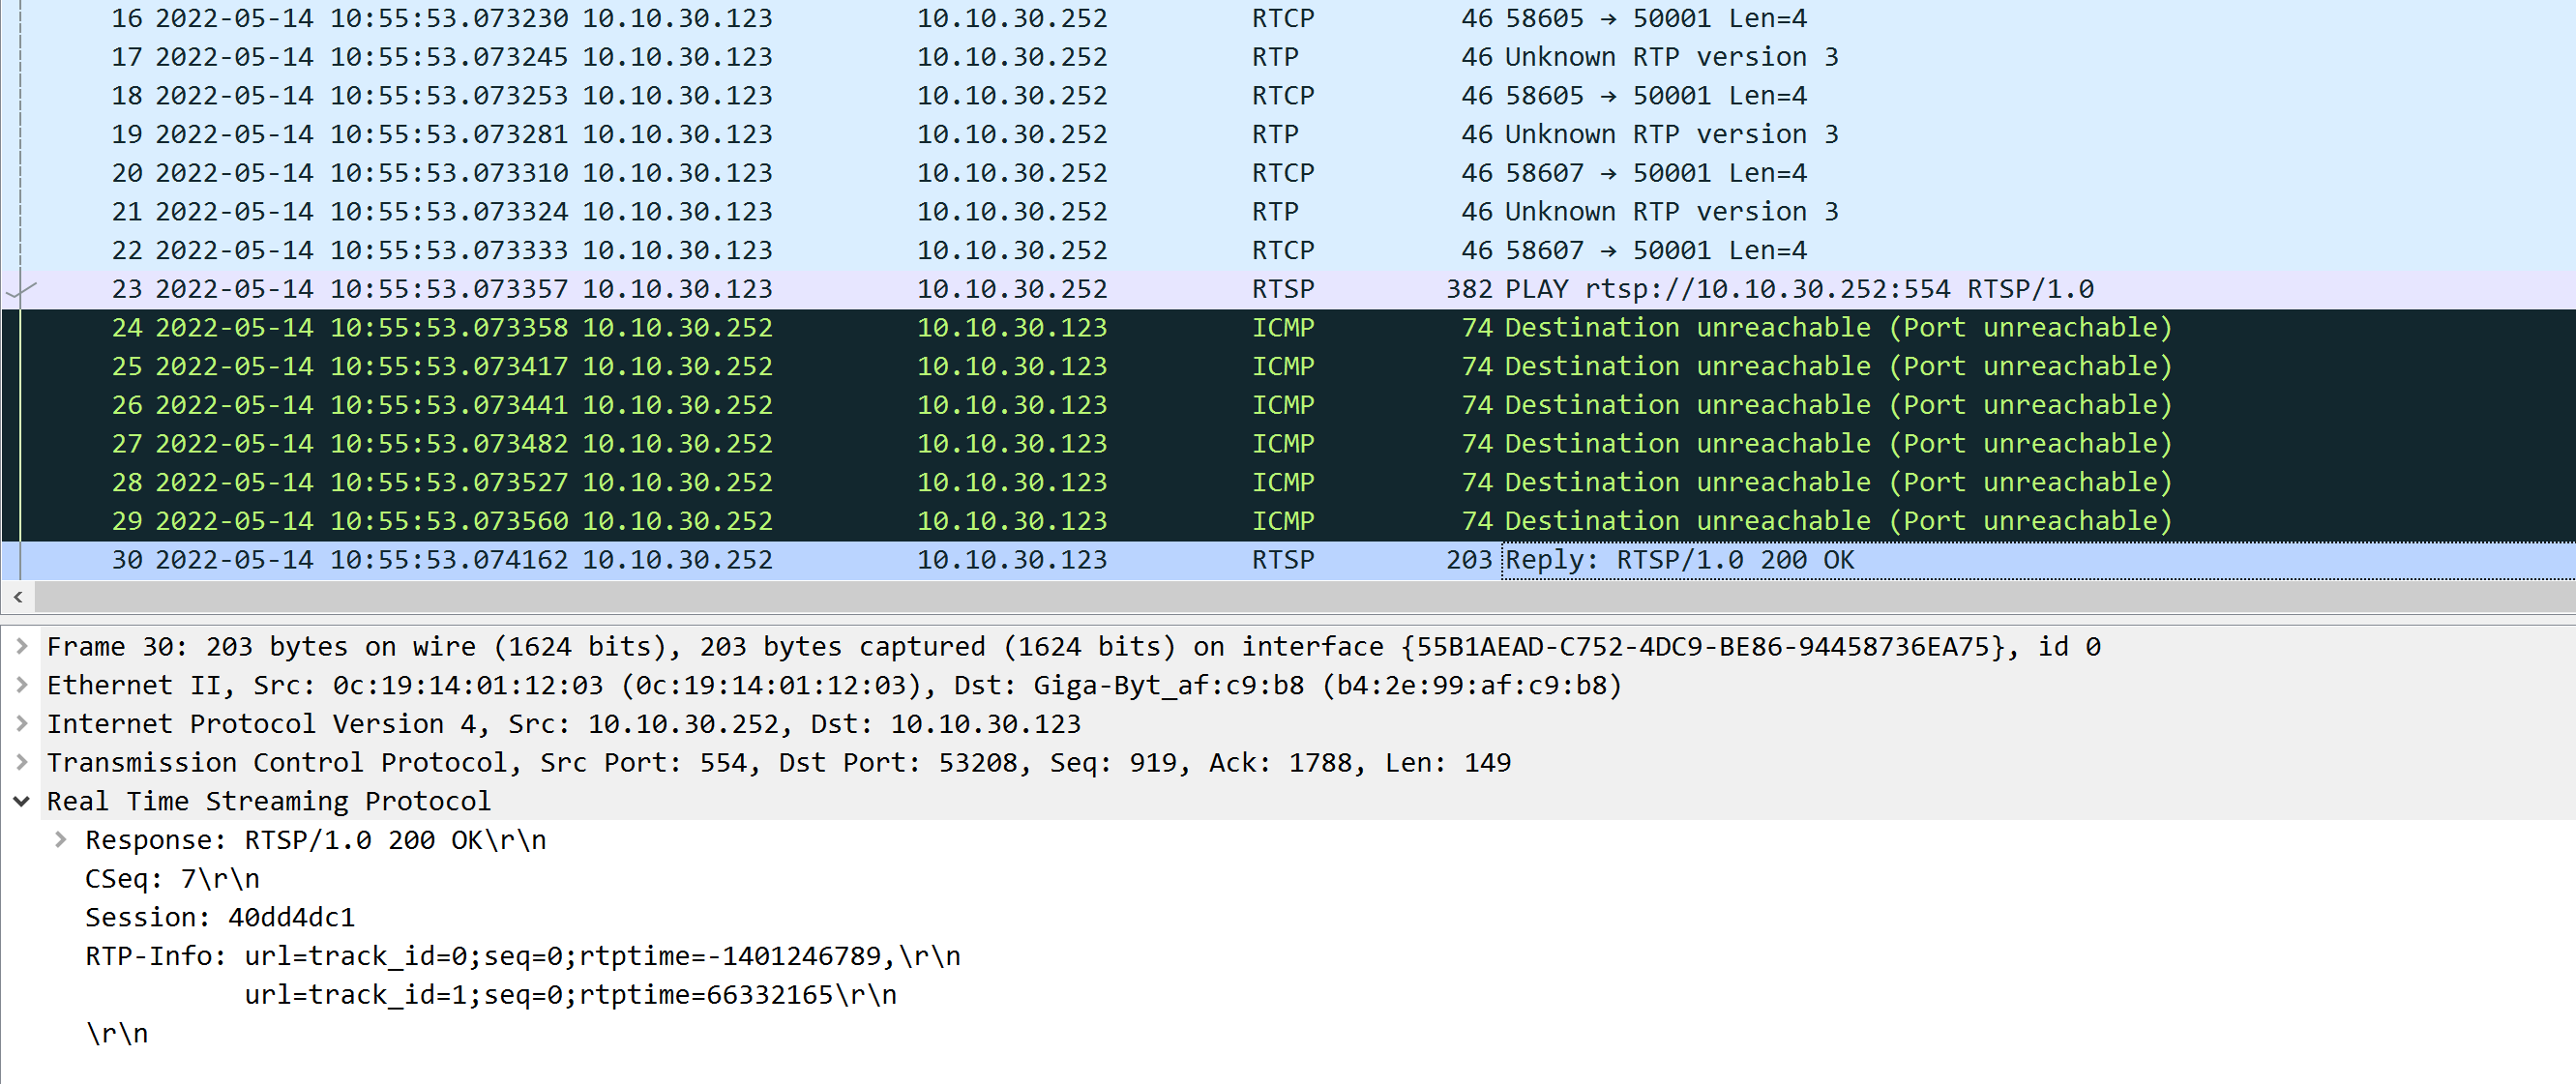Click packet 16 destination 10.10.30.252

pos(1012,19)
